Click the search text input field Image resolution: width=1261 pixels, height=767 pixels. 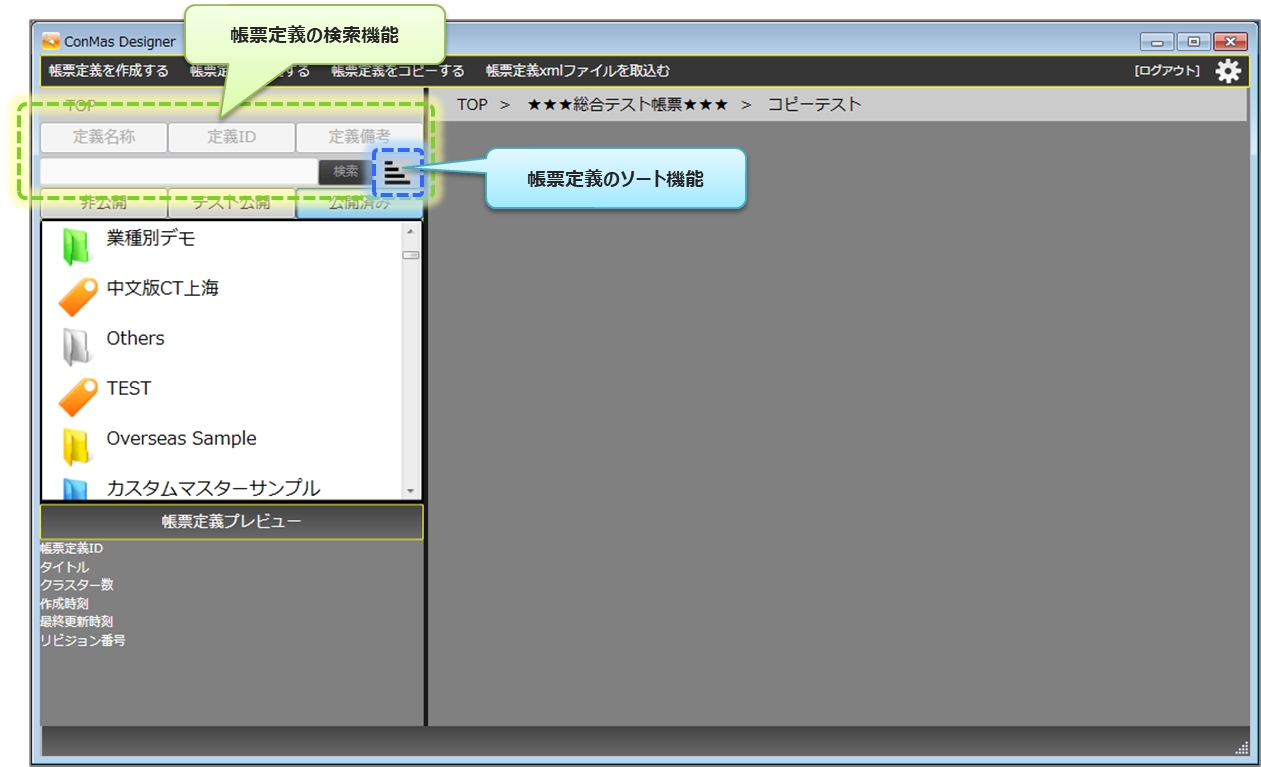click(179, 172)
